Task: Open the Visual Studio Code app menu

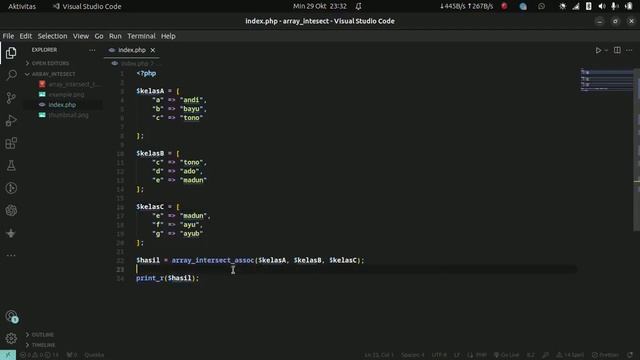Action: point(87,6)
